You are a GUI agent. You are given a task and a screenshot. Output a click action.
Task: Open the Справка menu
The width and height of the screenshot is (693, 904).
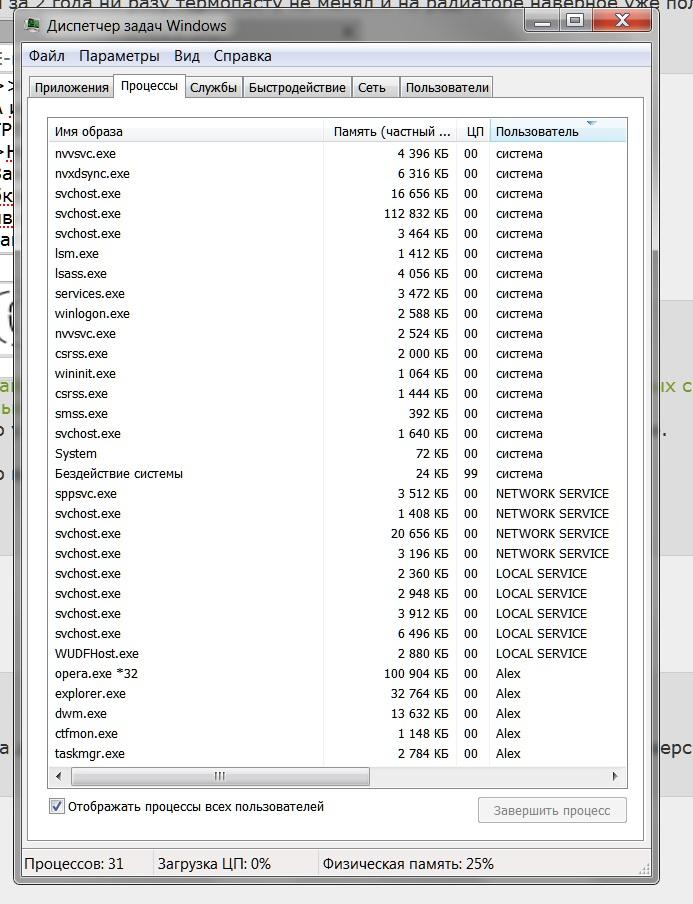(x=242, y=56)
